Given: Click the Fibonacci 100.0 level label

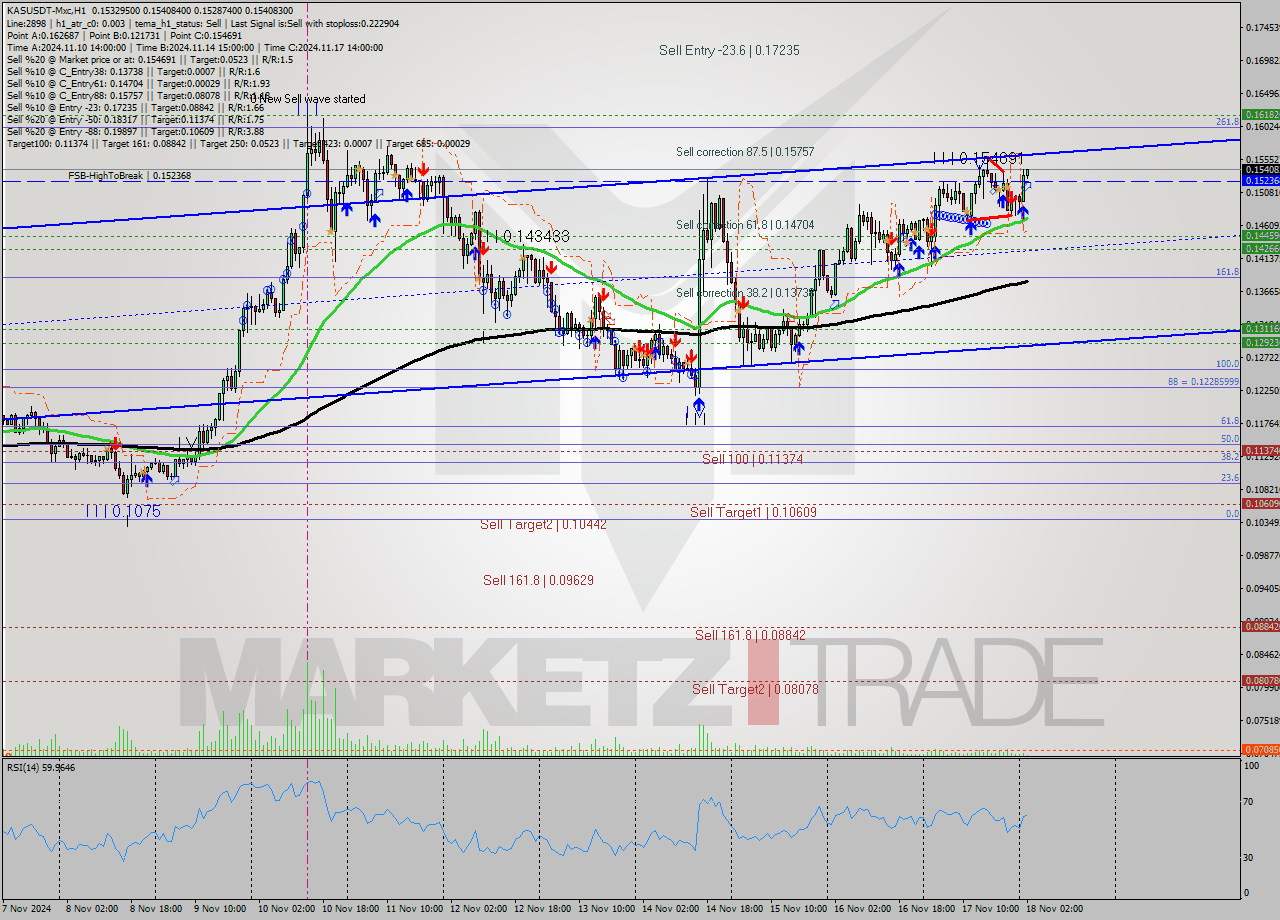Looking at the screenshot, I should [x=1227, y=364].
